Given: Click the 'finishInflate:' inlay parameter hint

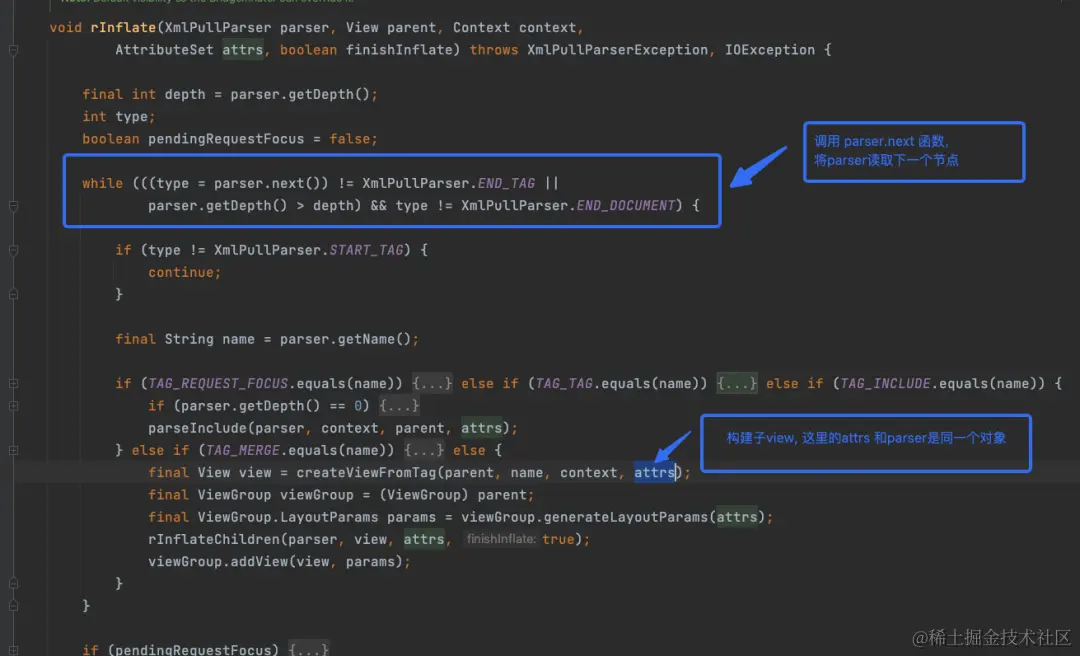Looking at the screenshot, I should click(501, 539).
